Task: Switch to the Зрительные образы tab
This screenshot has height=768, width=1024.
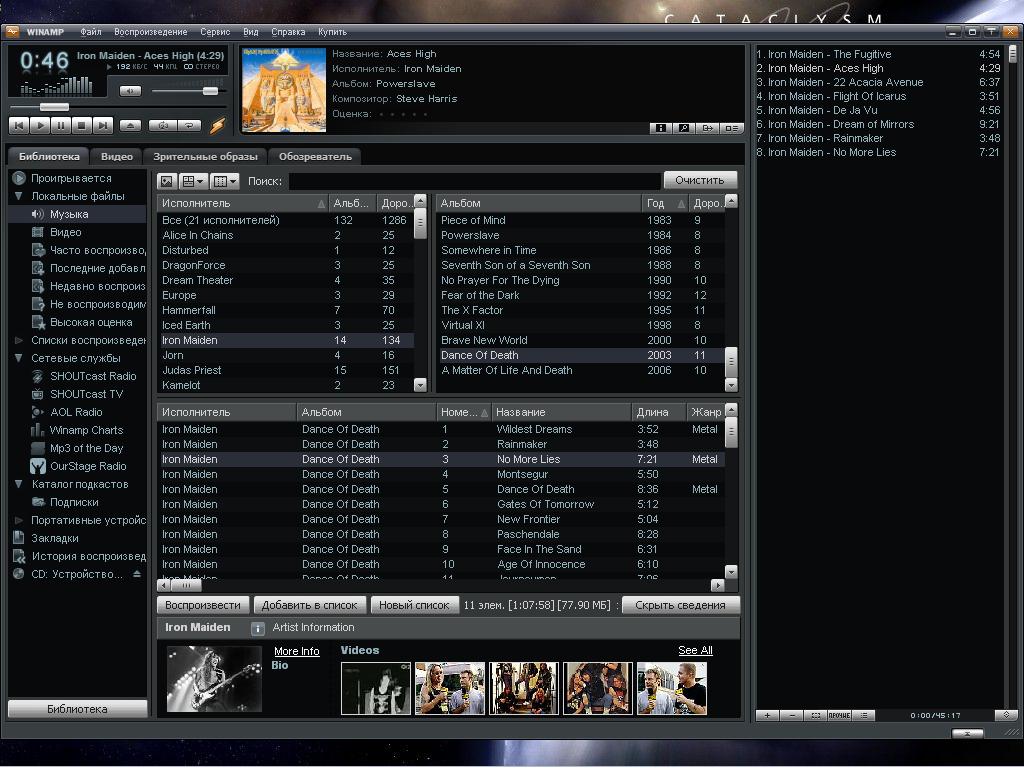Action: (x=205, y=156)
